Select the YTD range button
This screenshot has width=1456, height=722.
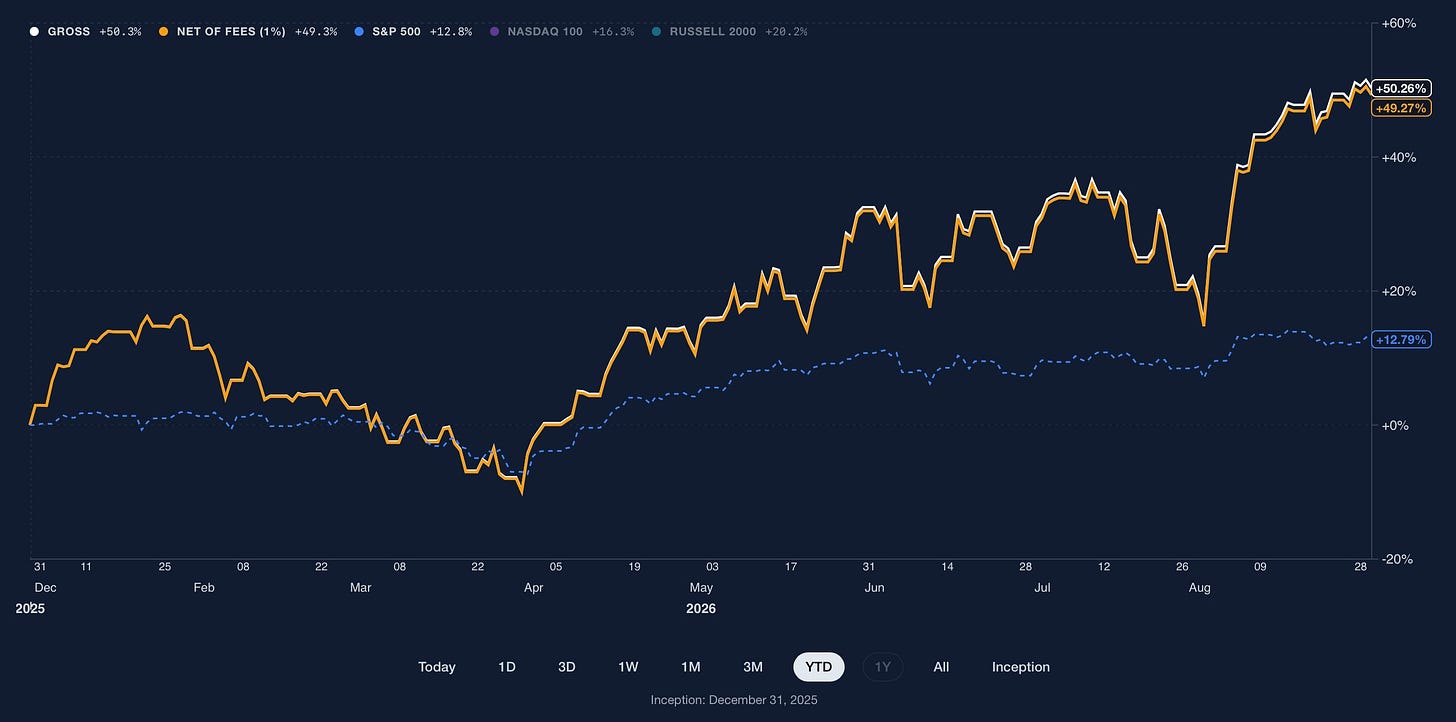pyautogui.click(x=819, y=667)
